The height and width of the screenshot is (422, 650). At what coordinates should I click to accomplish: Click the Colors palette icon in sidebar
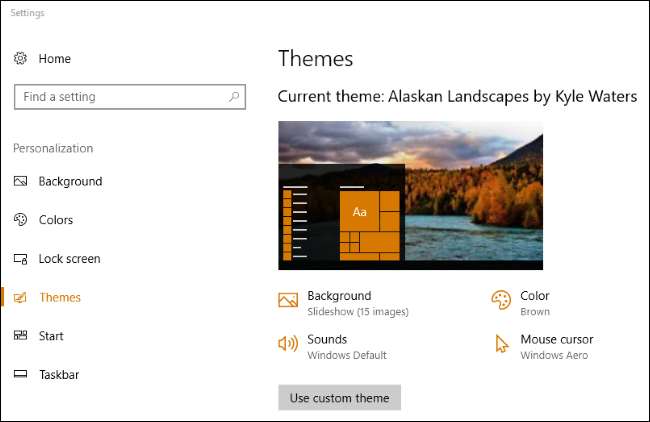[x=20, y=219]
